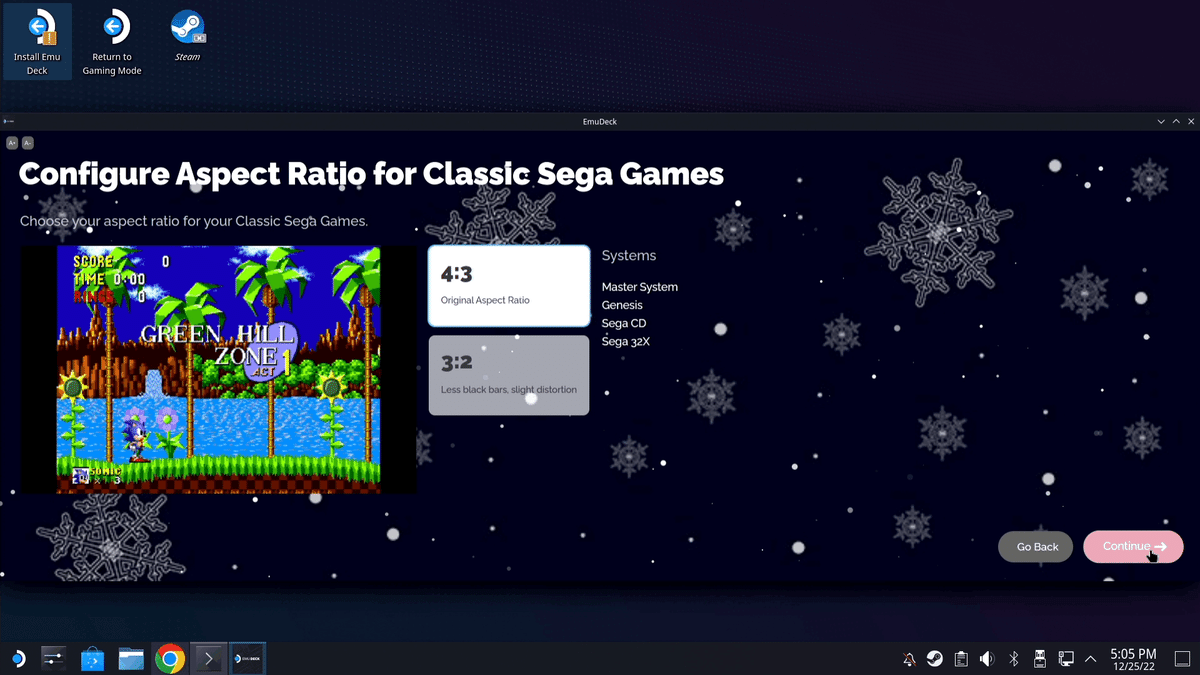Open the volume speaker tray icon
Screen dimensions: 1200x675
tap(987, 659)
